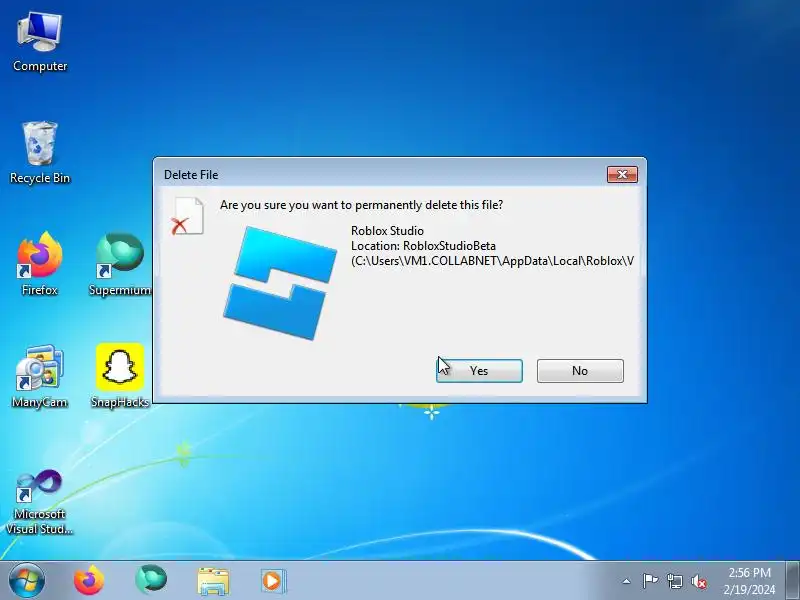This screenshot has width=800, height=600.
Task: Select the Recycle Bin desktop icon
Action: (x=40, y=153)
